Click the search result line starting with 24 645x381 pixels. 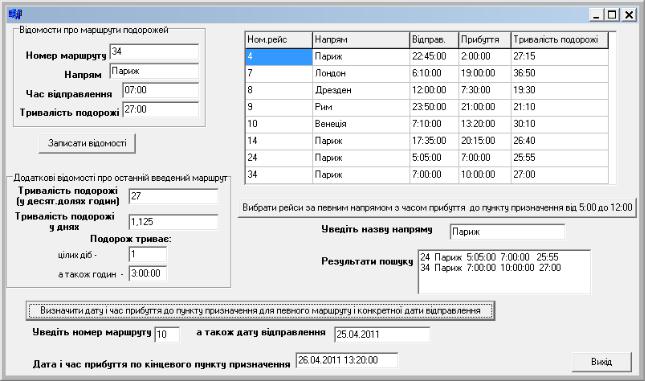[489, 258]
